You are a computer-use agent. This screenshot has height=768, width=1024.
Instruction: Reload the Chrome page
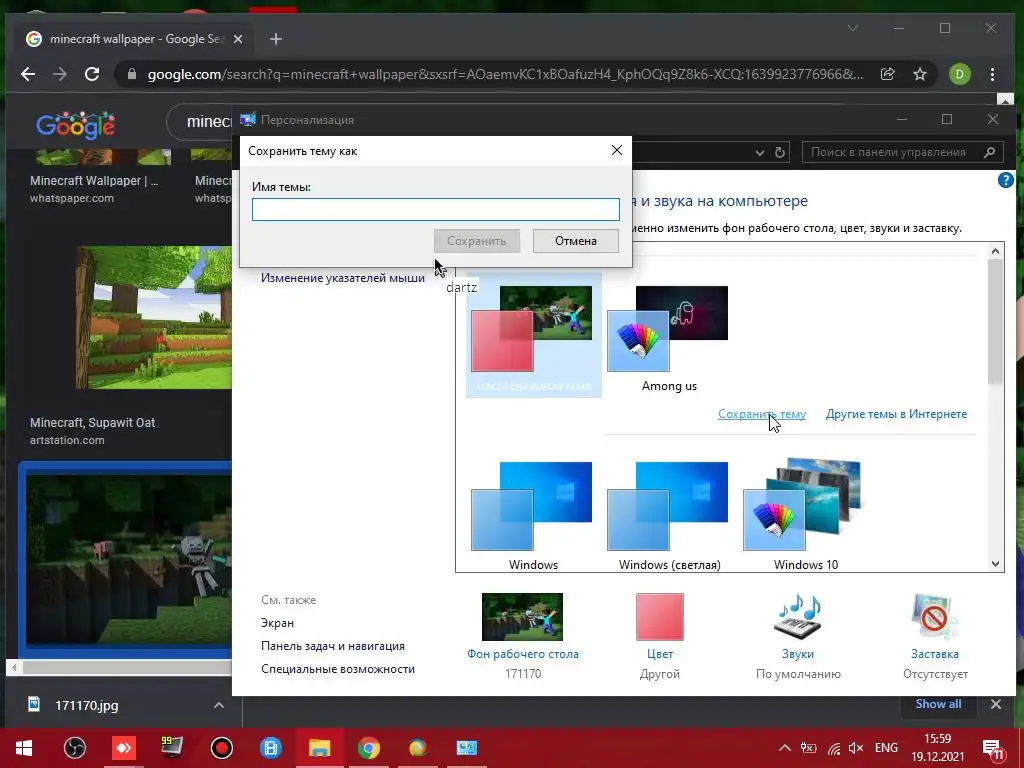tap(92, 74)
